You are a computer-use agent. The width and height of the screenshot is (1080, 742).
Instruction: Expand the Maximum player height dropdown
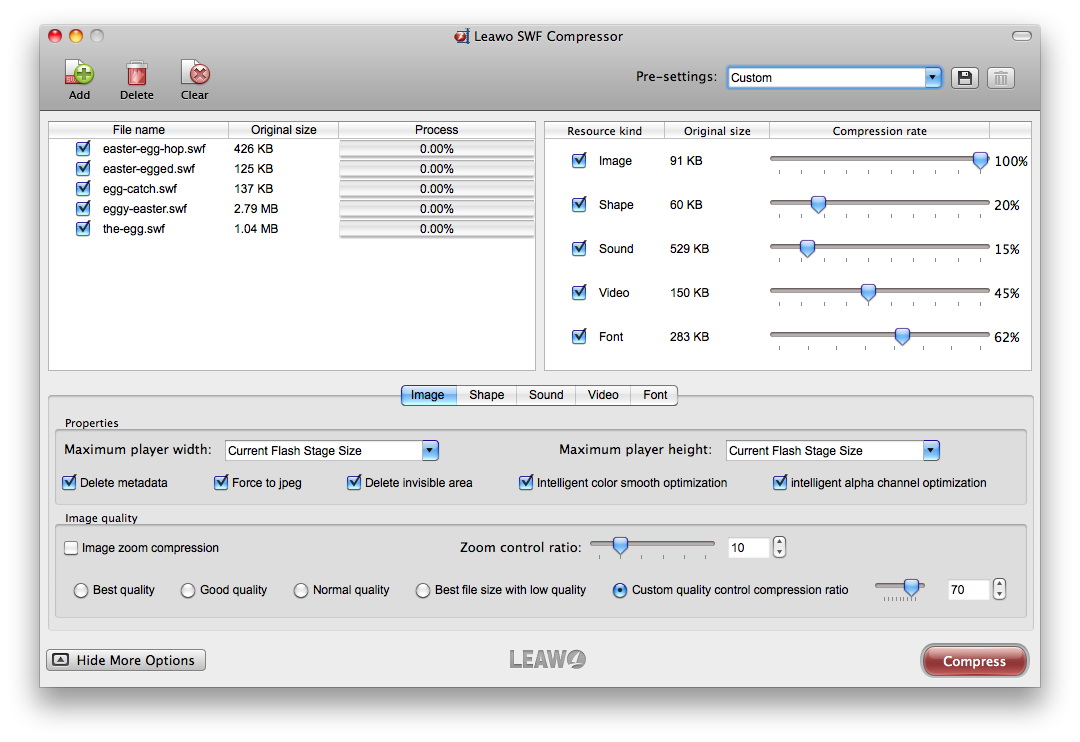(x=931, y=451)
